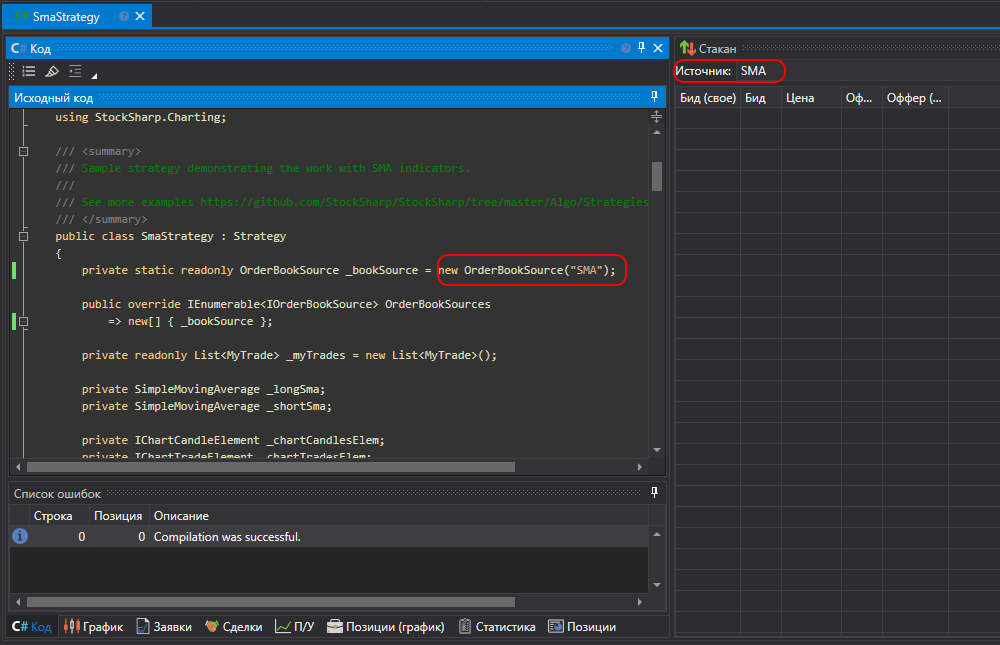1000x645 pixels.
Task: Click error list horizontal scrollbar thumb
Action: 270,602
